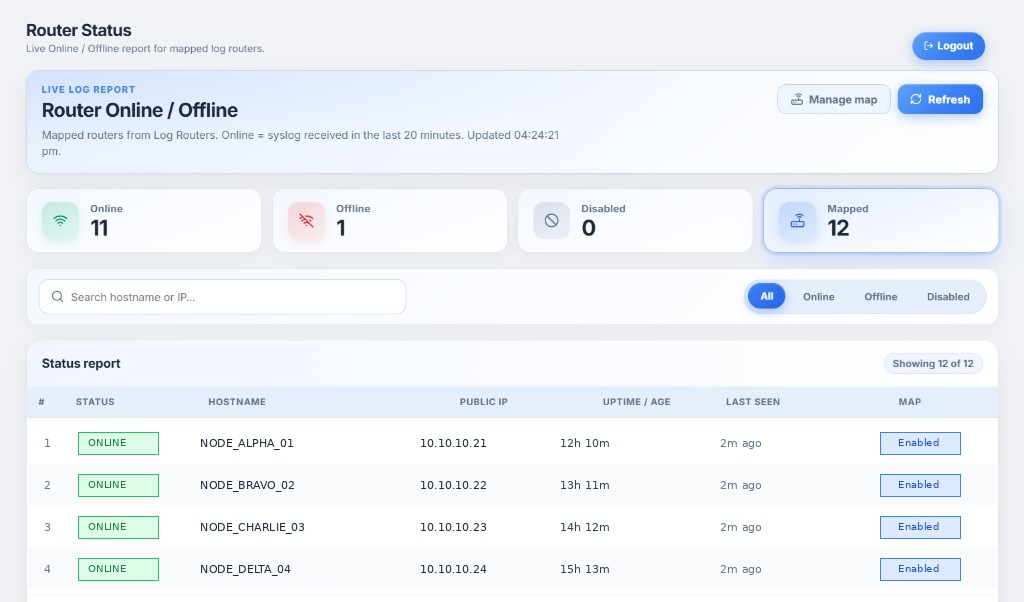Toggle Enabled map for NODE_BRAVO_02
Viewport: 1024px width, 602px height.
click(920, 485)
